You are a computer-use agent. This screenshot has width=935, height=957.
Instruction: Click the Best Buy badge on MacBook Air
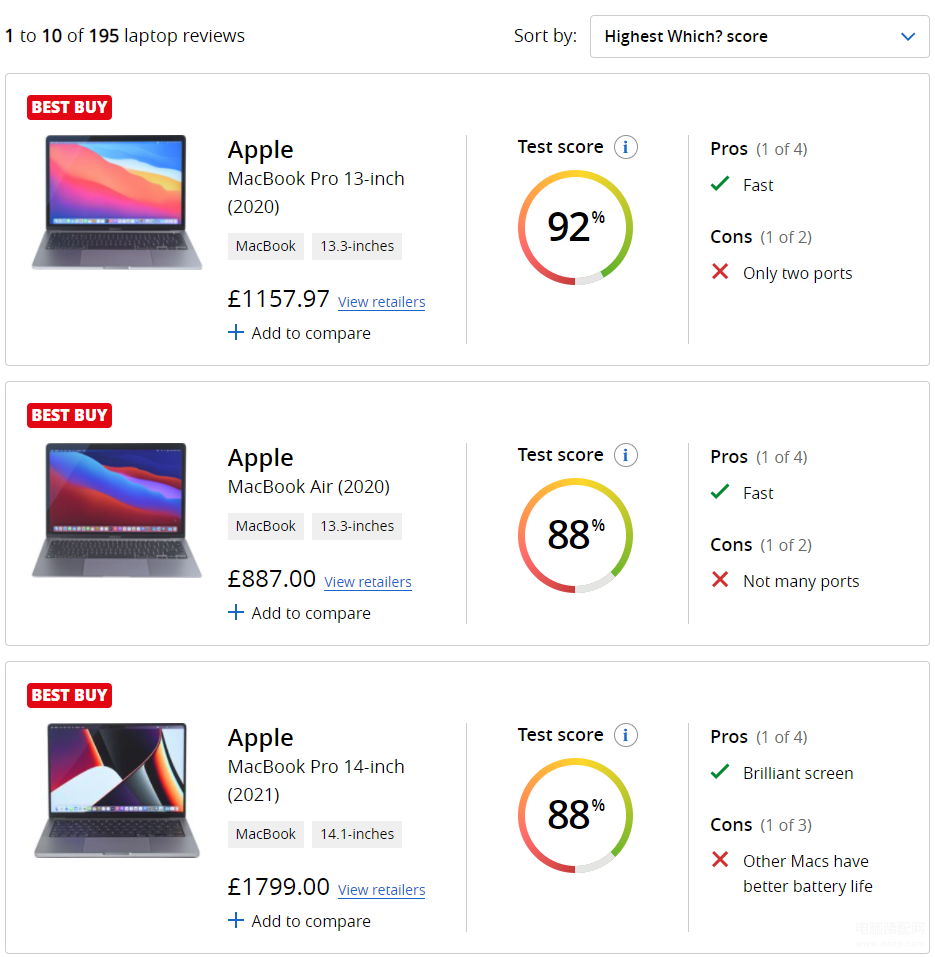(70, 416)
